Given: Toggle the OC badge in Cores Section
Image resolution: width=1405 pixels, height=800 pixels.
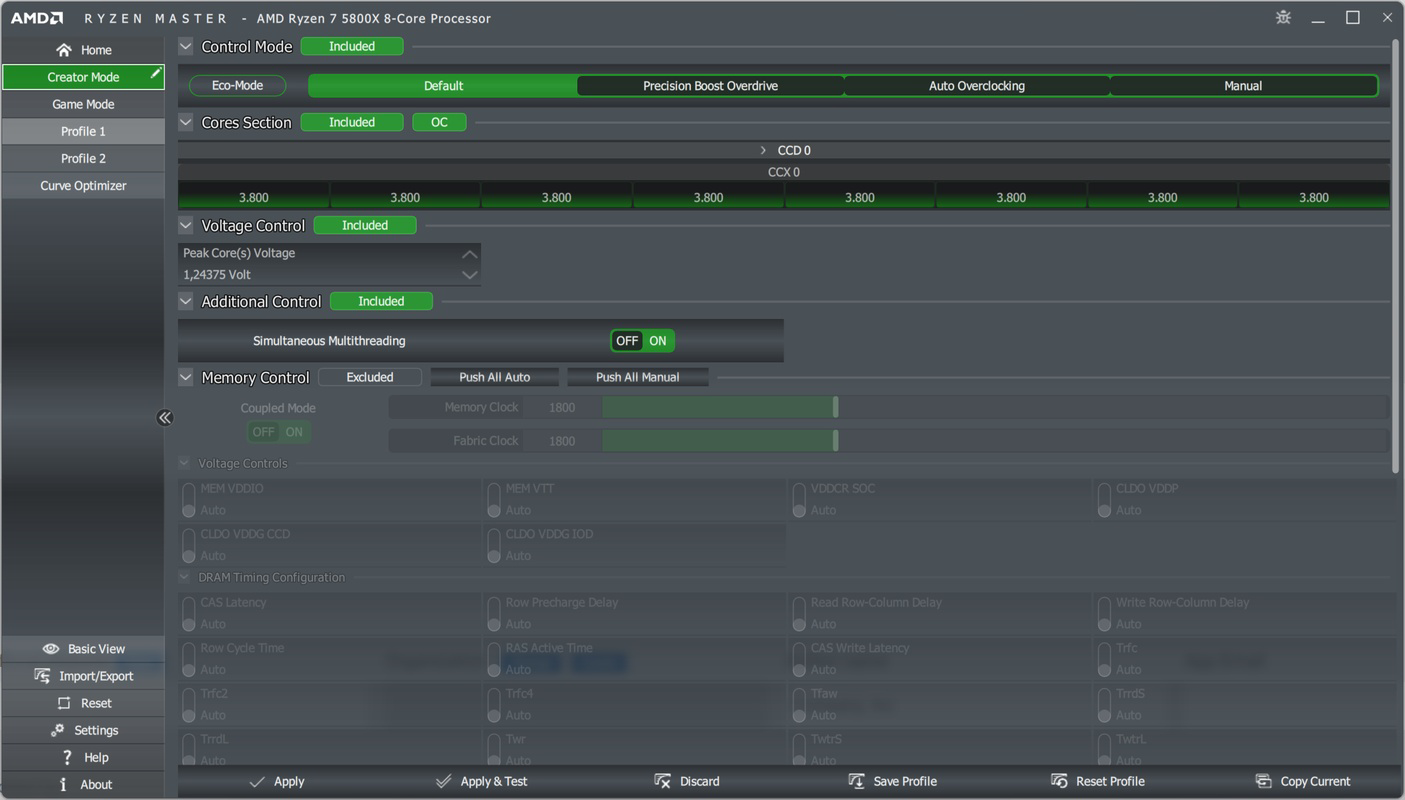Looking at the screenshot, I should pos(439,122).
